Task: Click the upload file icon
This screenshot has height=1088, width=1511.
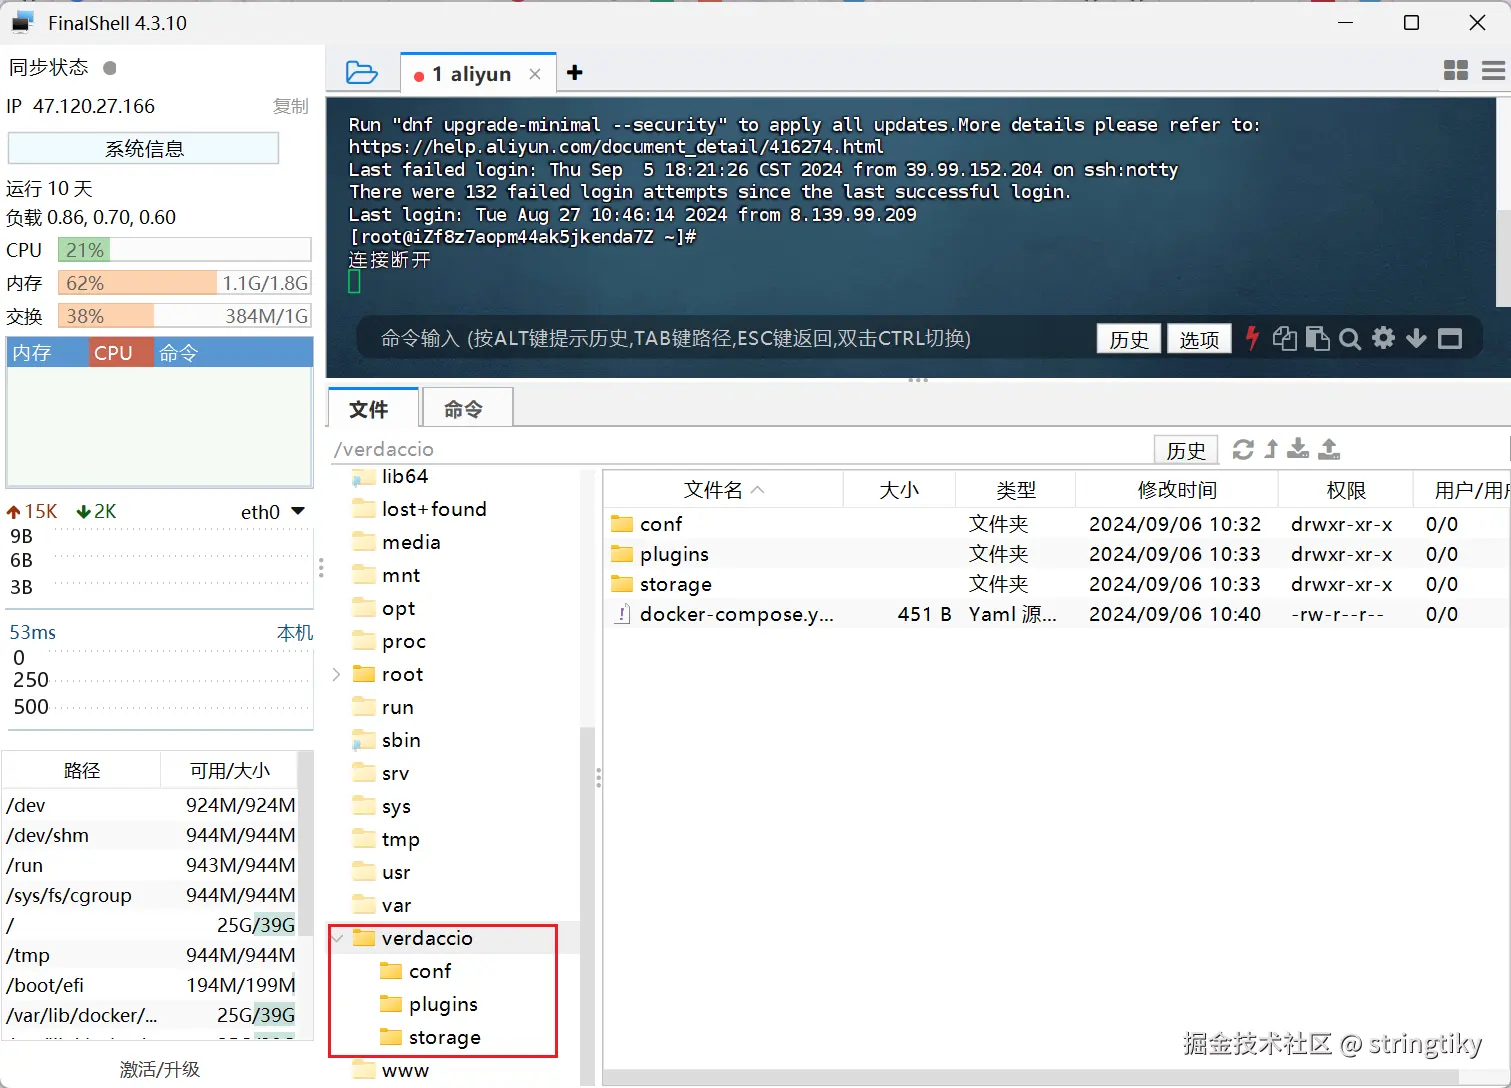Action: pos(1329,449)
